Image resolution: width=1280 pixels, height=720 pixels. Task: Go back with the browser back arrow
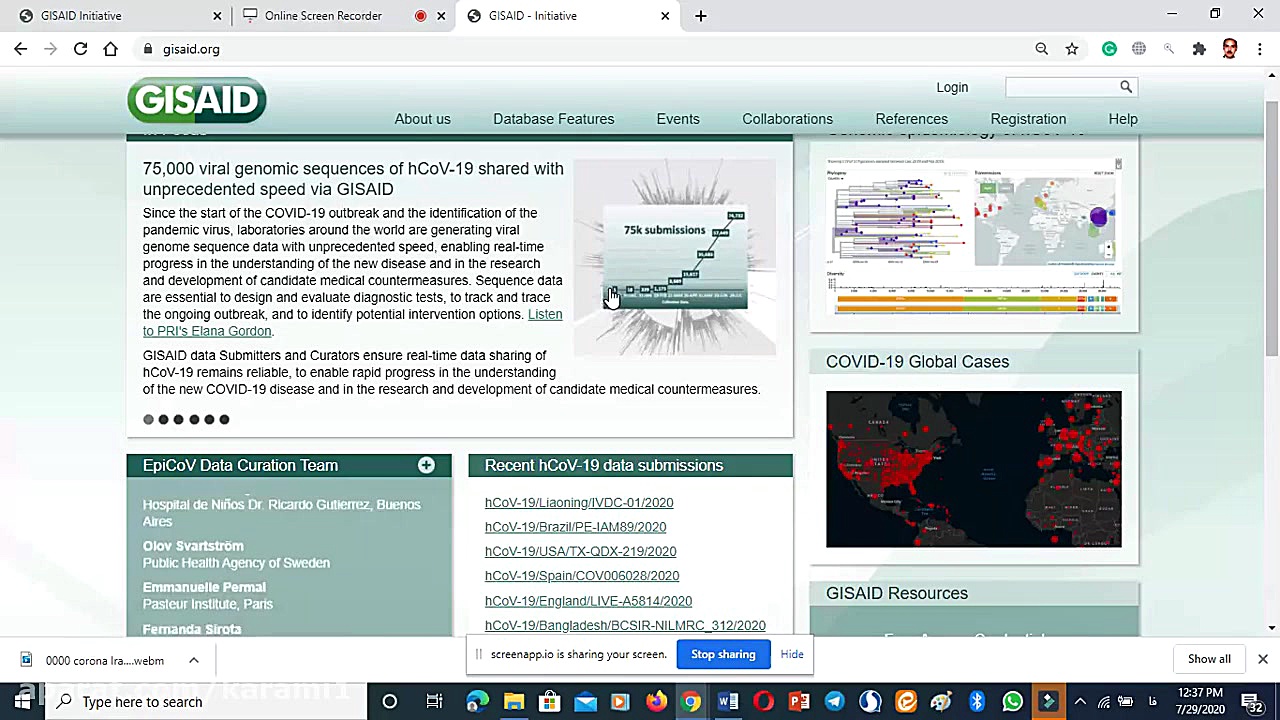tap(21, 49)
